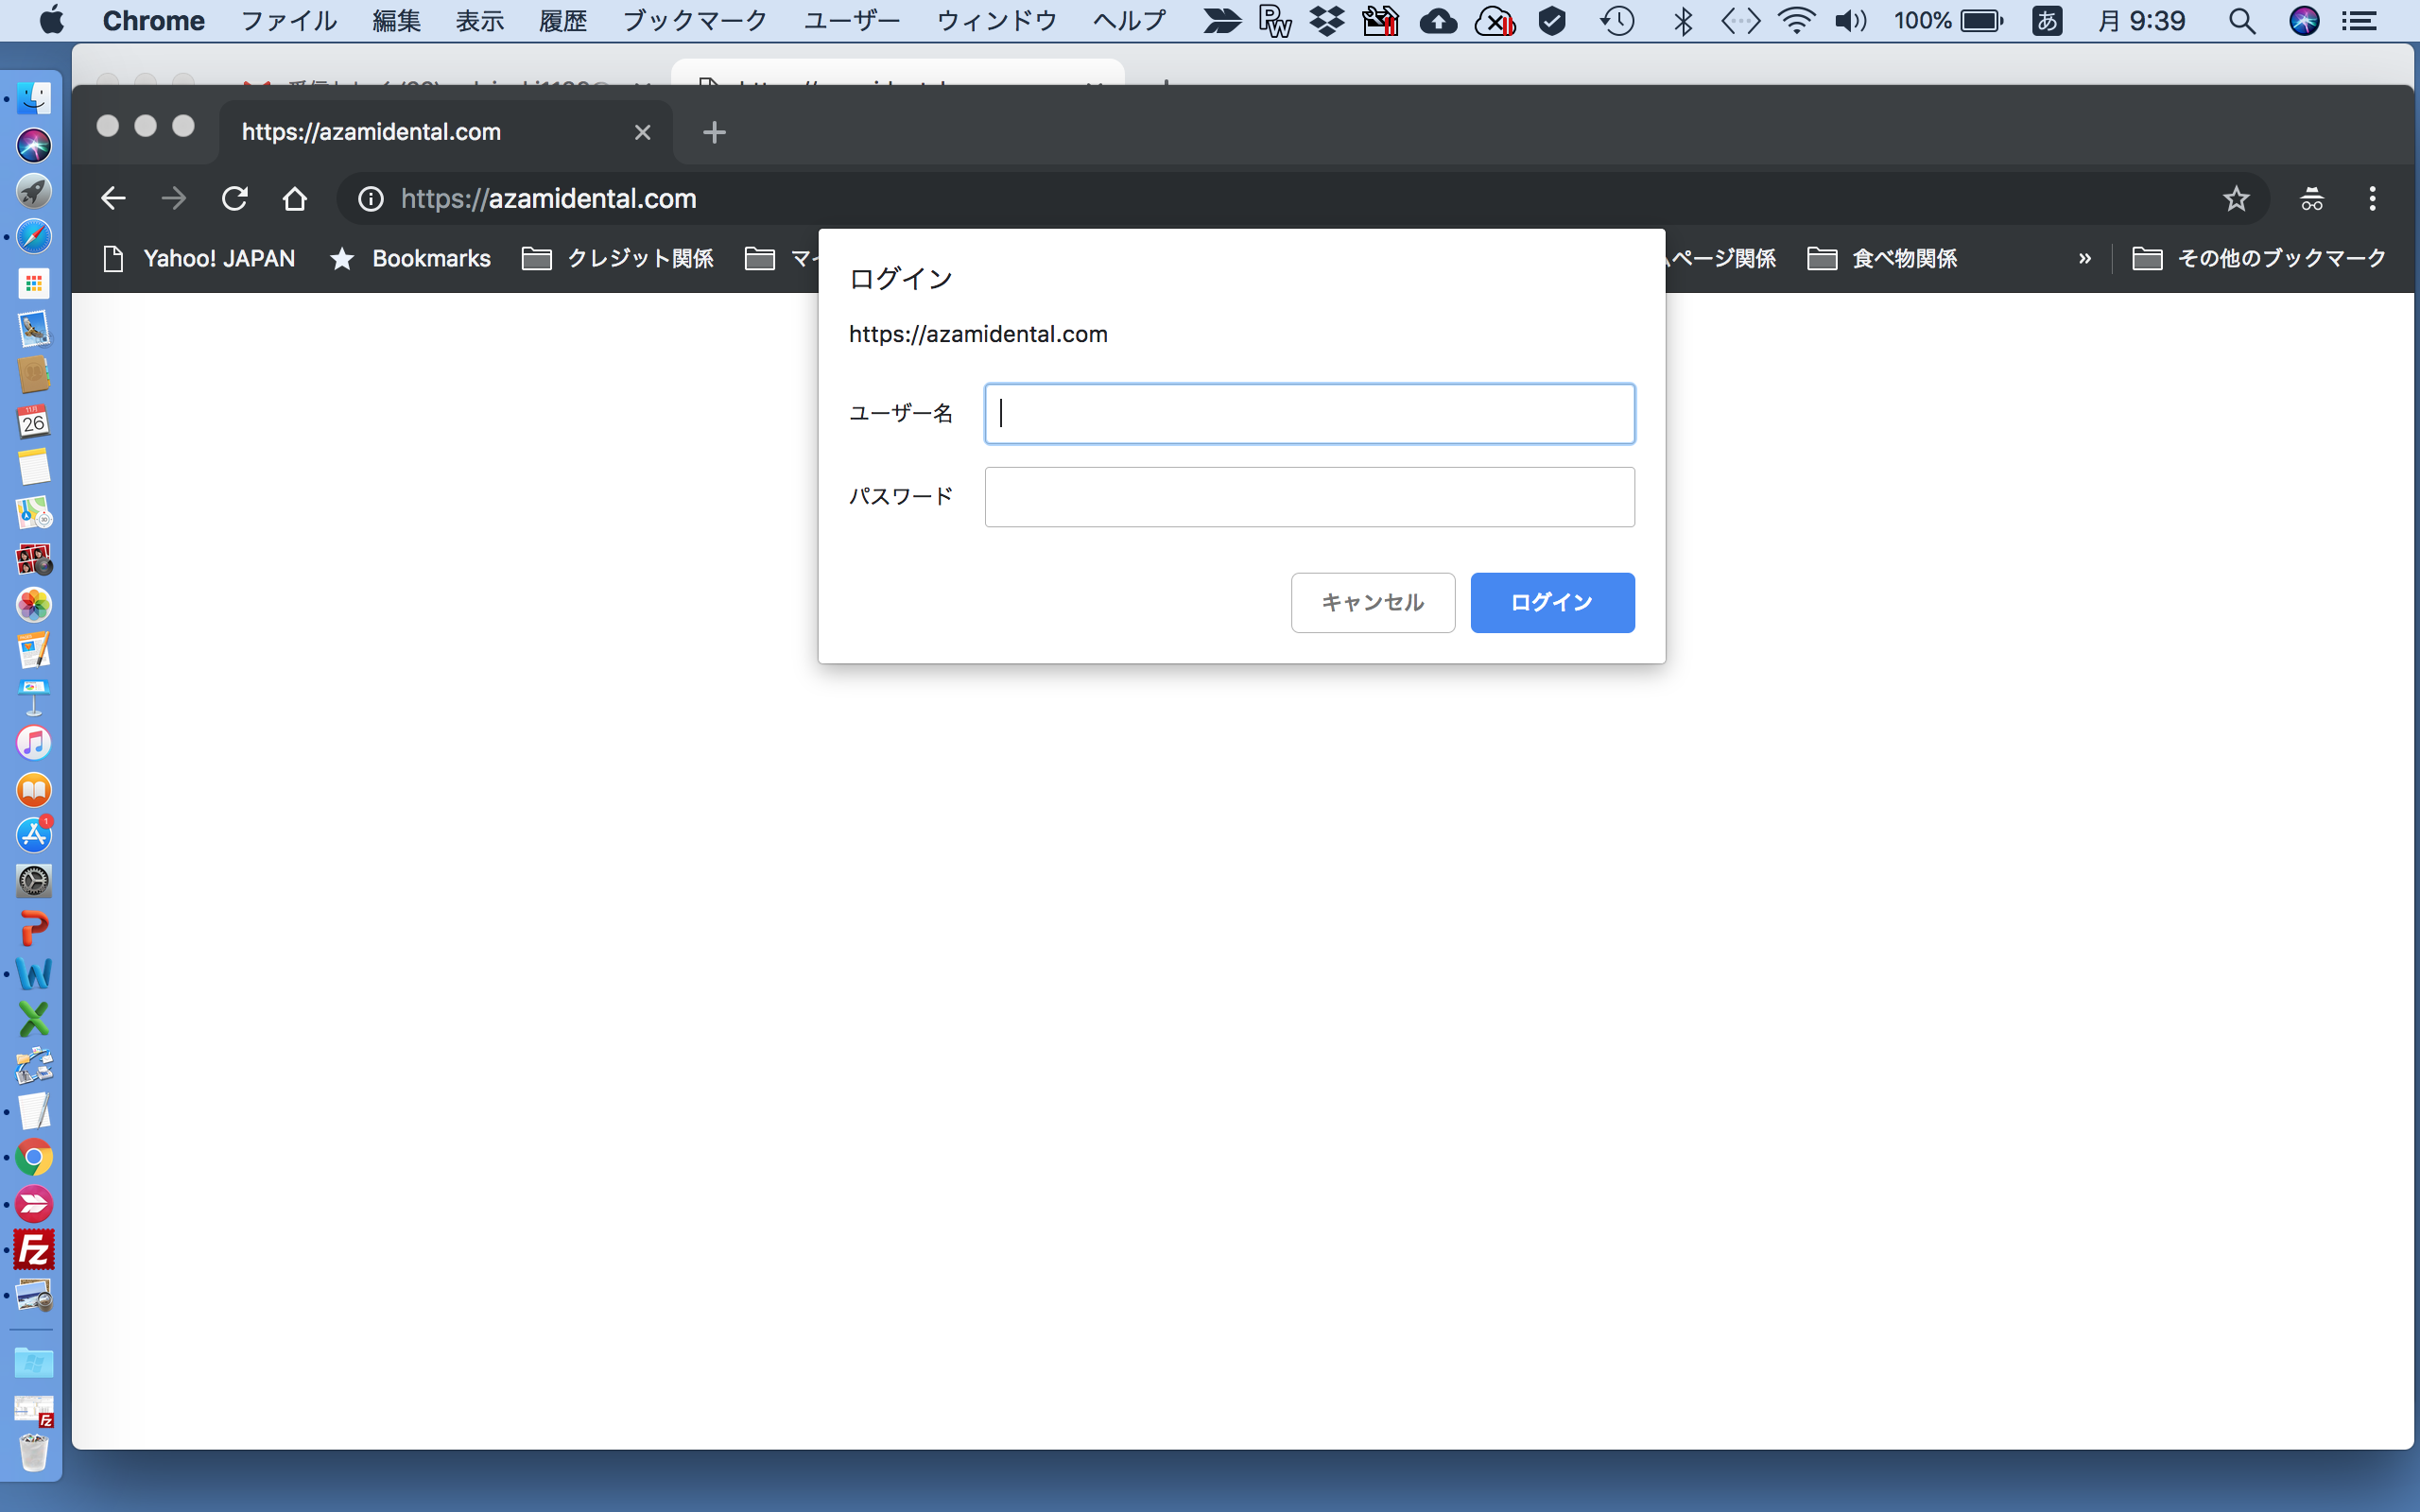2420x1512 pixels.
Task: Close the azamidental.com tab
Action: point(642,132)
